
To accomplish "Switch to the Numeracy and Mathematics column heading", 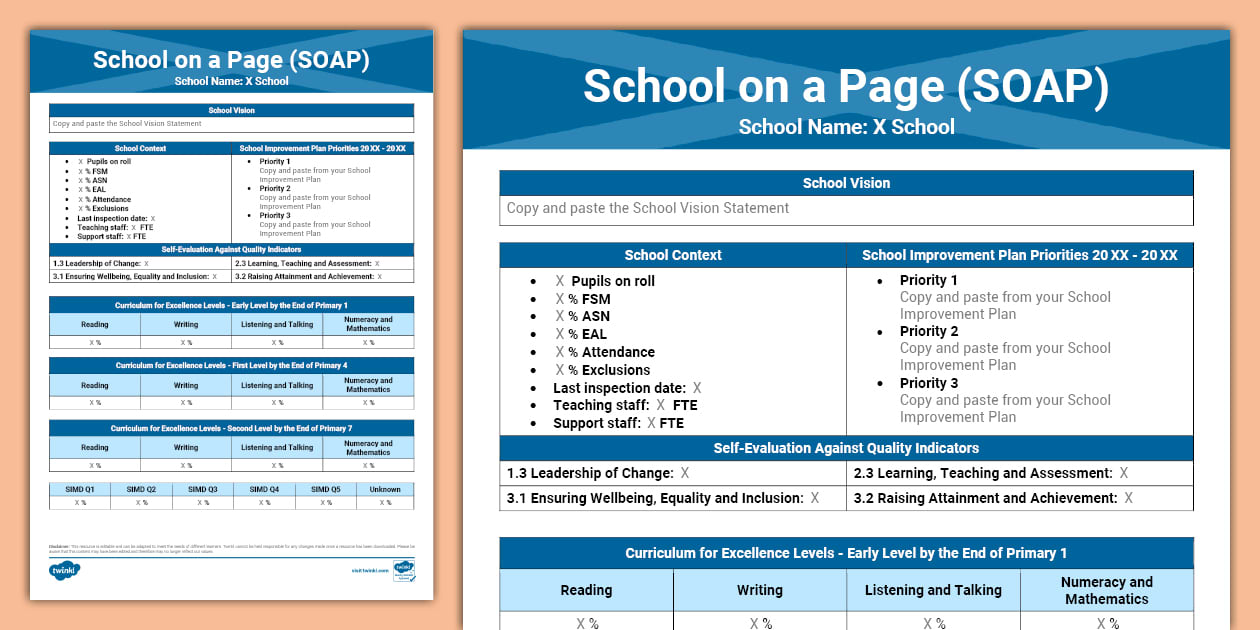I will [1107, 590].
